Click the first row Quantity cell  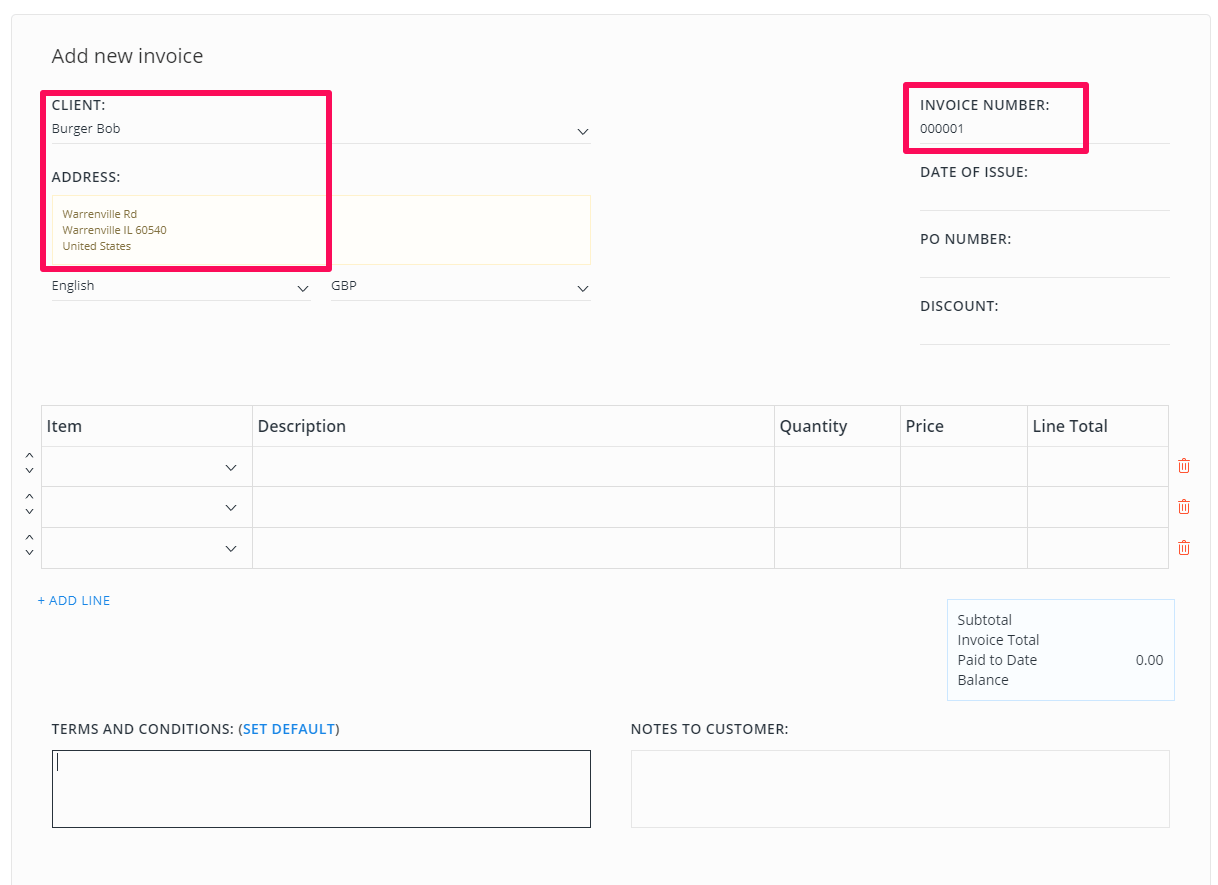[837, 467]
